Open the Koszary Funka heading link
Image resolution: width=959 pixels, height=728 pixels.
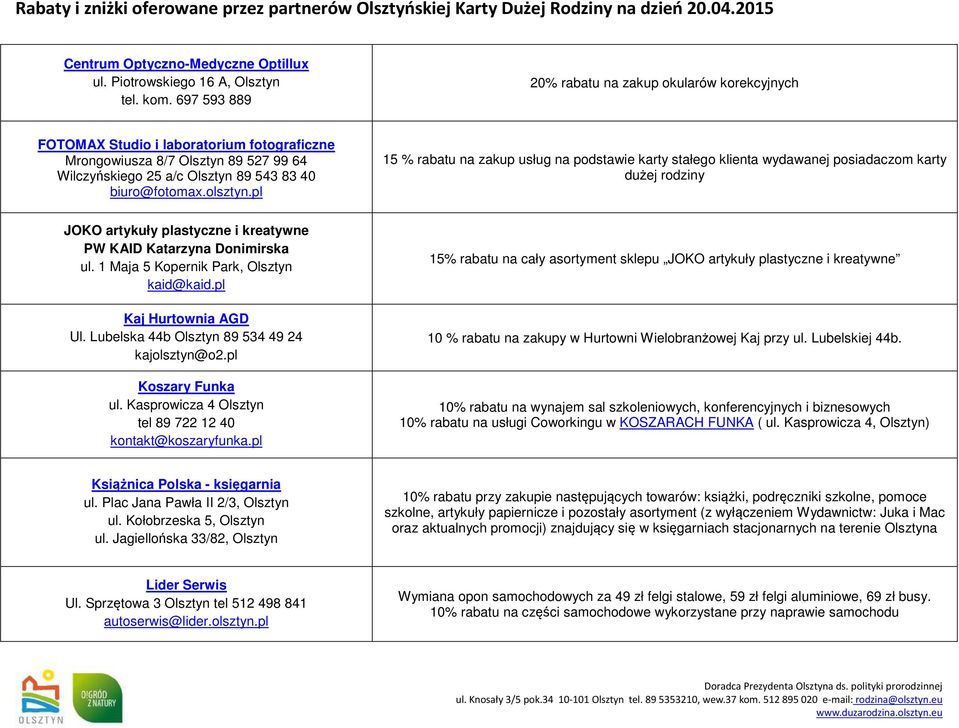[x=186, y=387]
